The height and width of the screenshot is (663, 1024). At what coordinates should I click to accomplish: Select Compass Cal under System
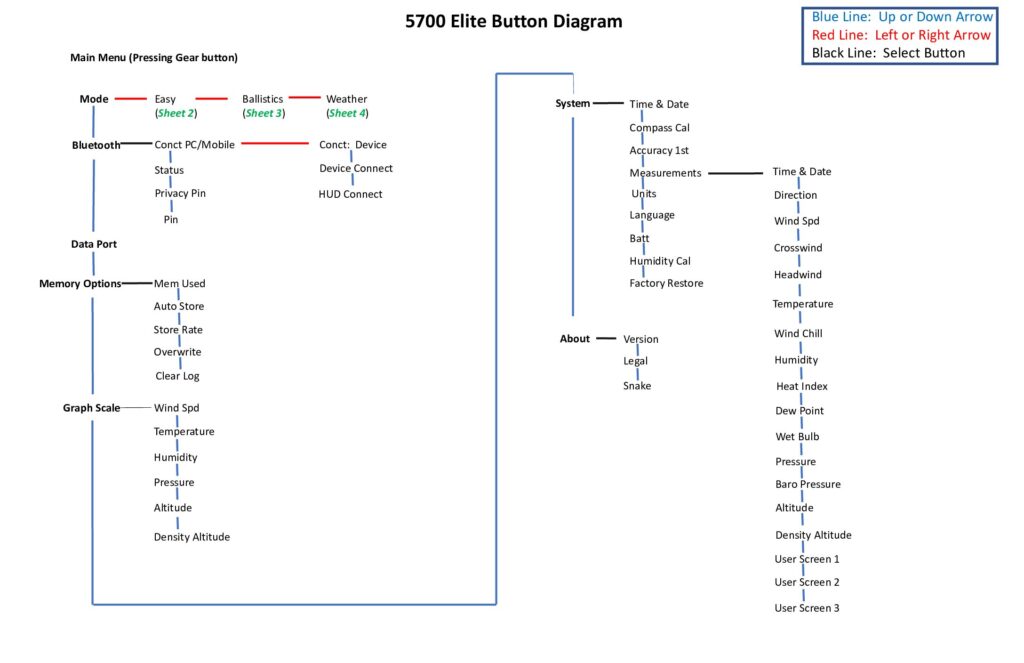(x=659, y=128)
